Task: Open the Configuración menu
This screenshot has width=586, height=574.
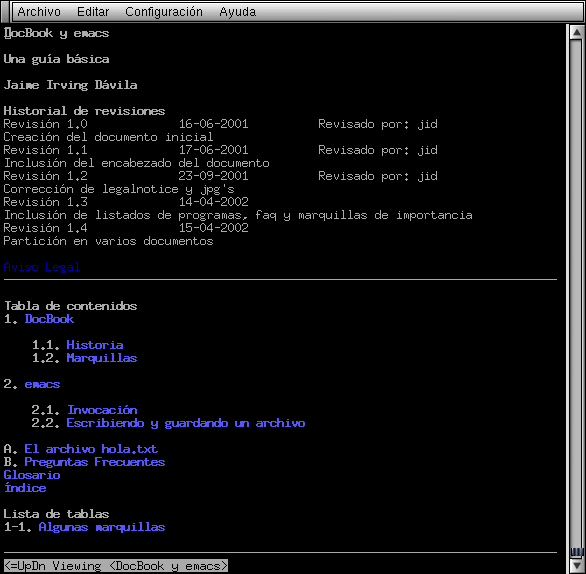Action: tap(164, 12)
